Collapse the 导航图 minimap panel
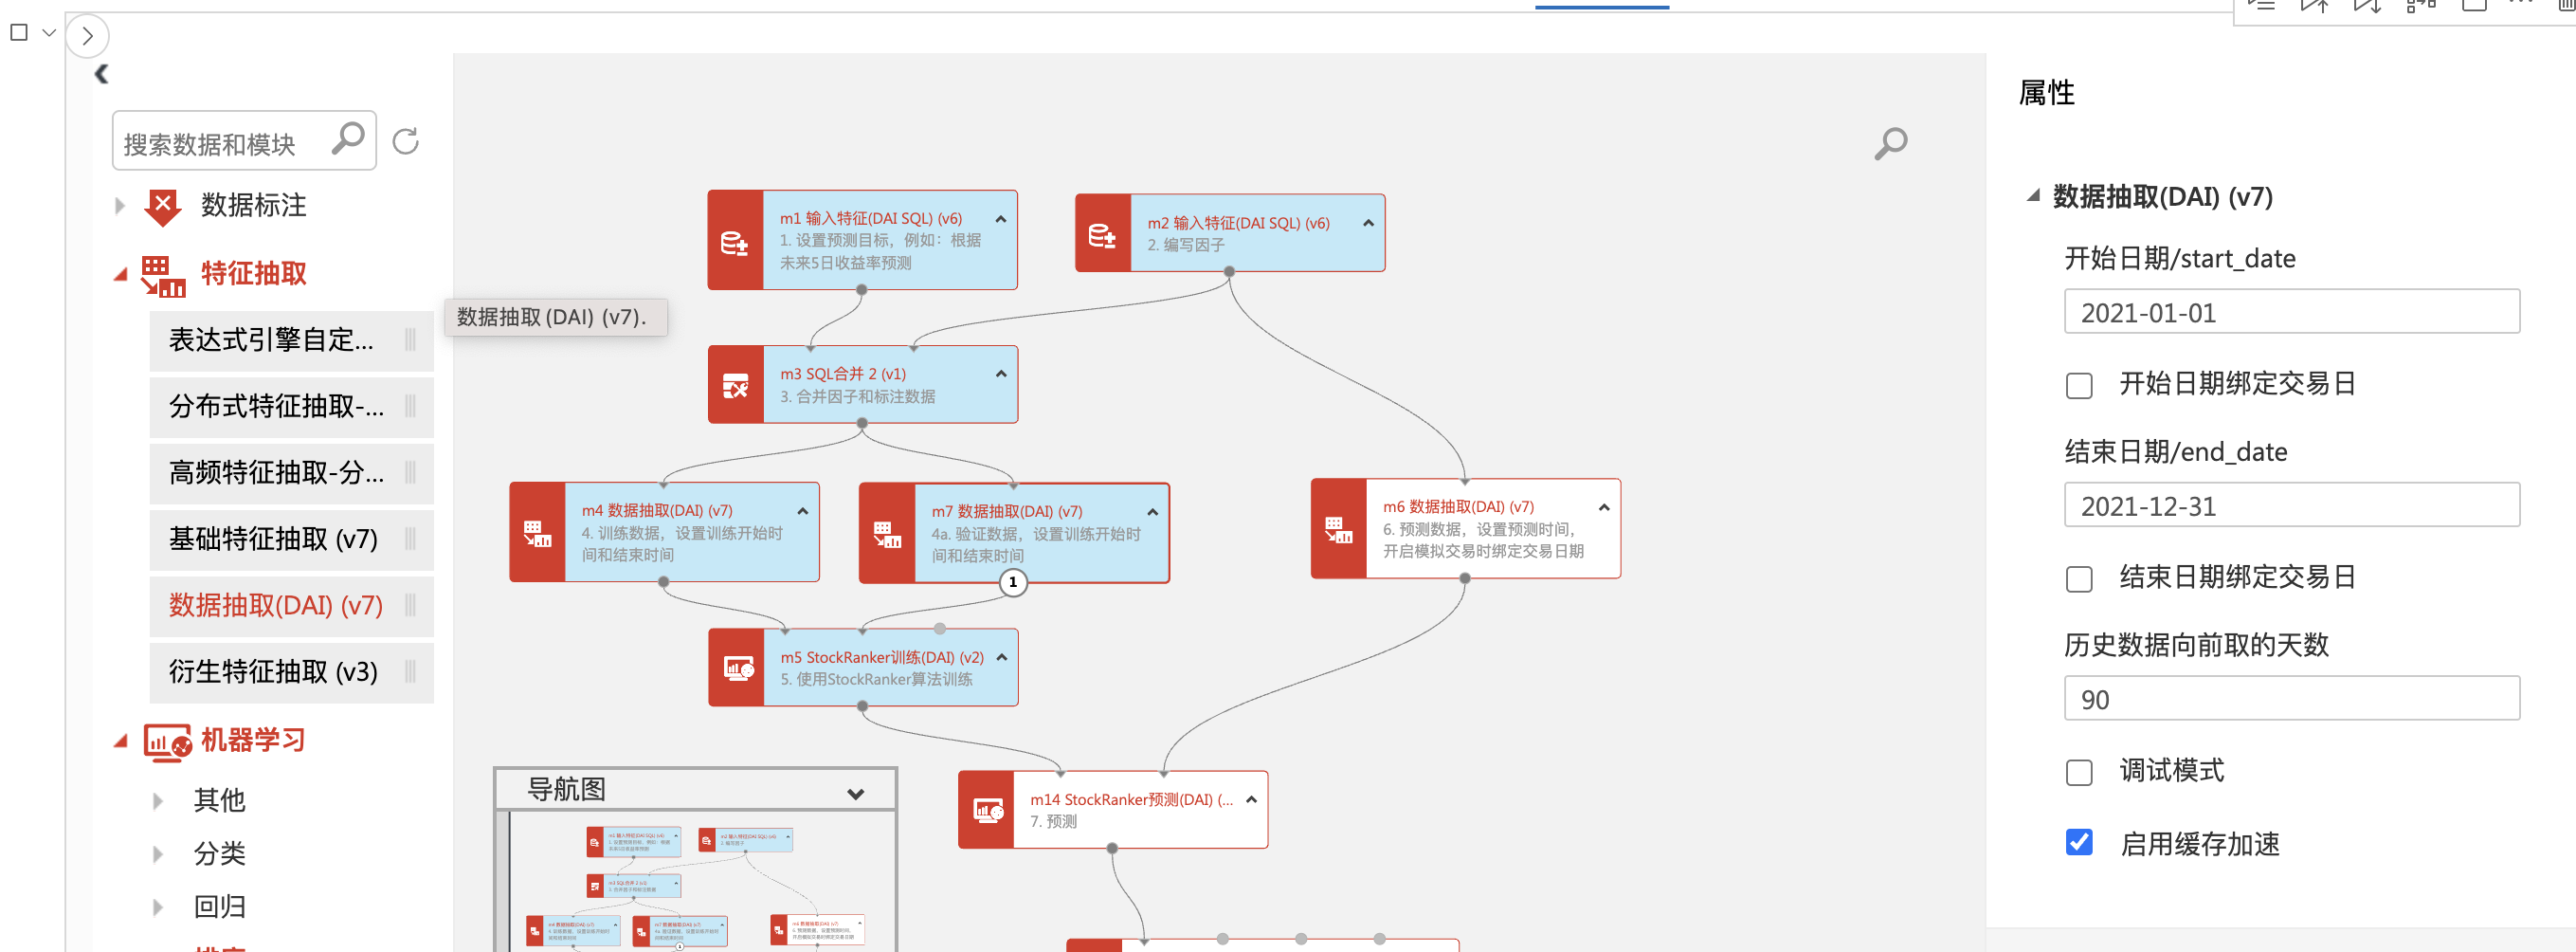 (855, 793)
